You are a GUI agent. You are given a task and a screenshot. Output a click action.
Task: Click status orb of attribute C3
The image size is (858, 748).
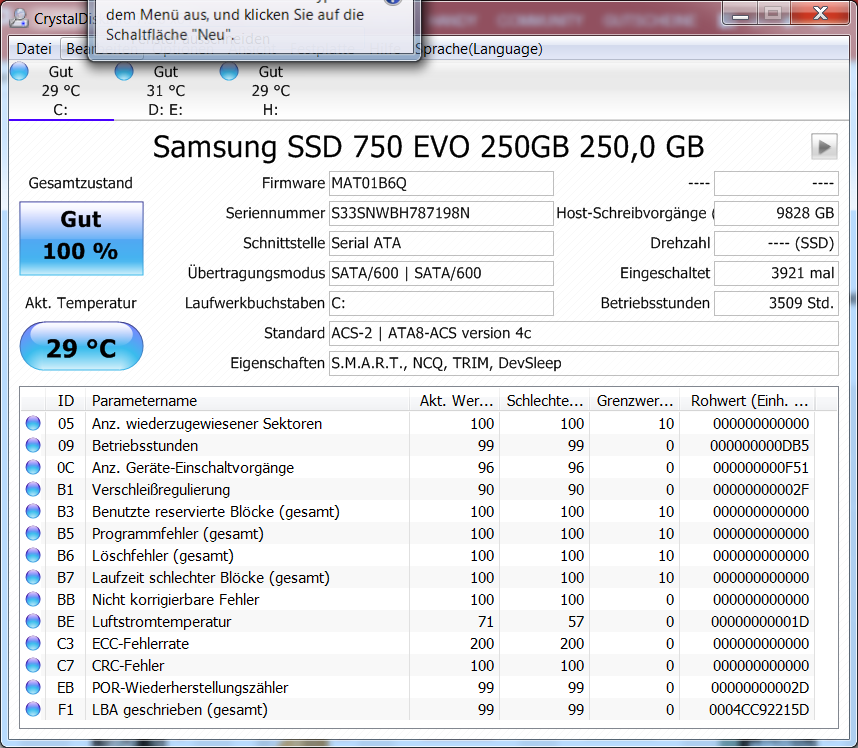click(33, 643)
